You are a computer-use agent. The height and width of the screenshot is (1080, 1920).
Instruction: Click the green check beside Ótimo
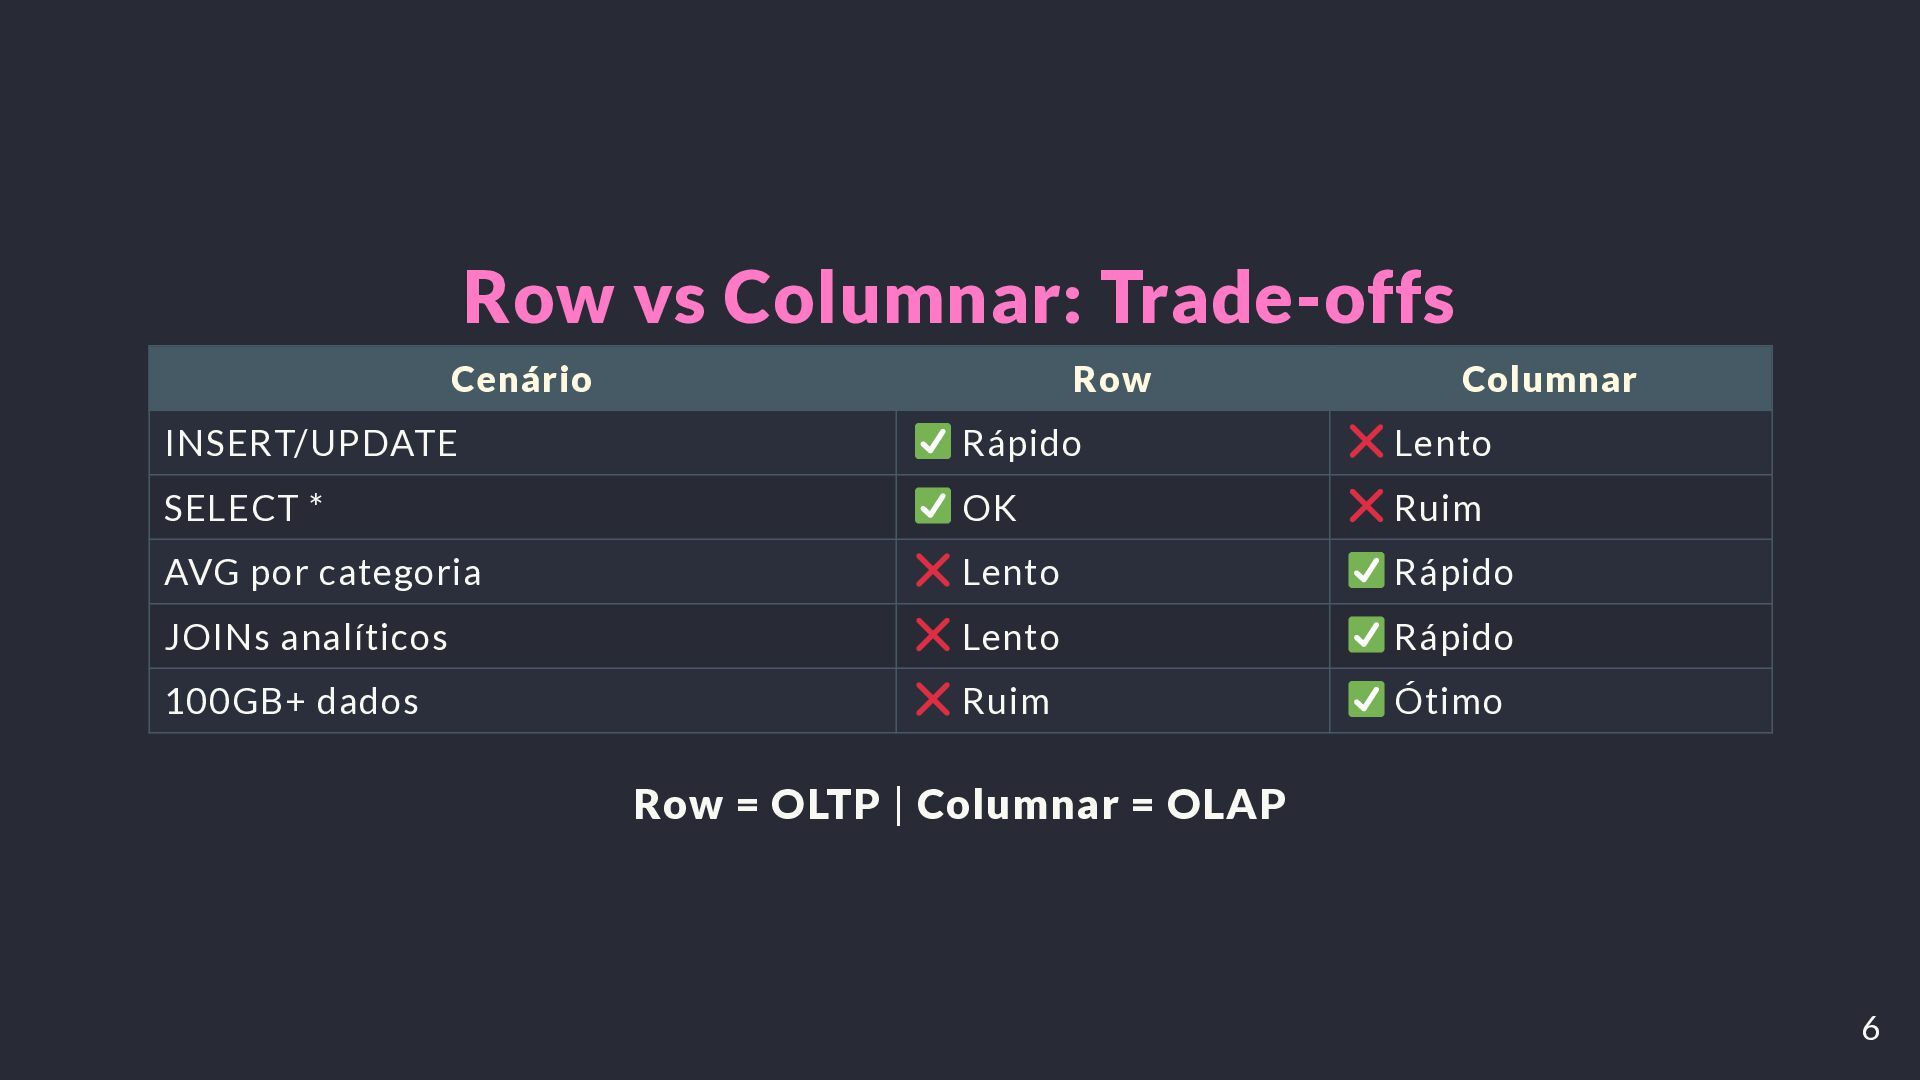[x=1366, y=699]
